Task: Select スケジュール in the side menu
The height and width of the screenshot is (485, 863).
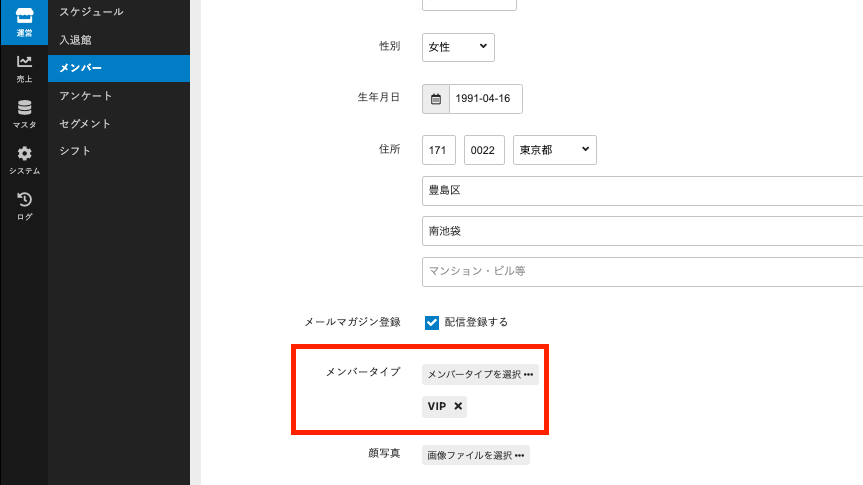Action: click(x=91, y=12)
